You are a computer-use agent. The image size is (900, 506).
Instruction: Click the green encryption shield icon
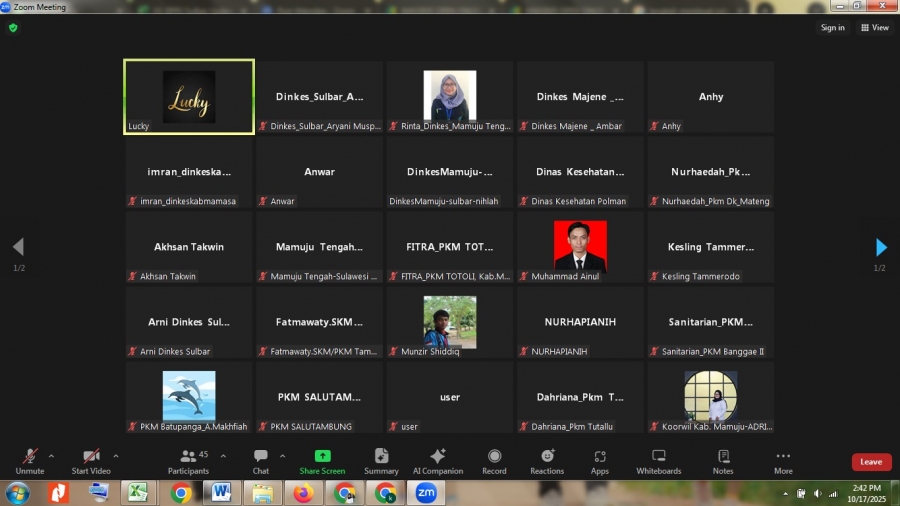(13, 28)
